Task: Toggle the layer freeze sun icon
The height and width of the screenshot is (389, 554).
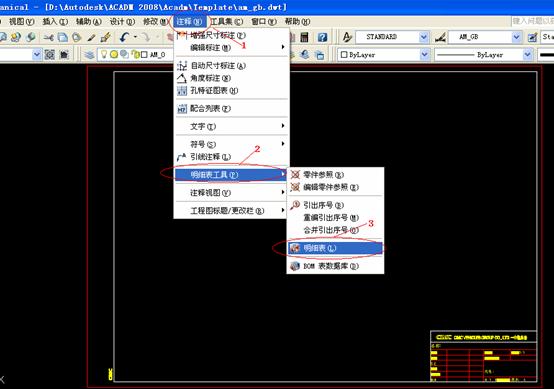Action: (114, 54)
